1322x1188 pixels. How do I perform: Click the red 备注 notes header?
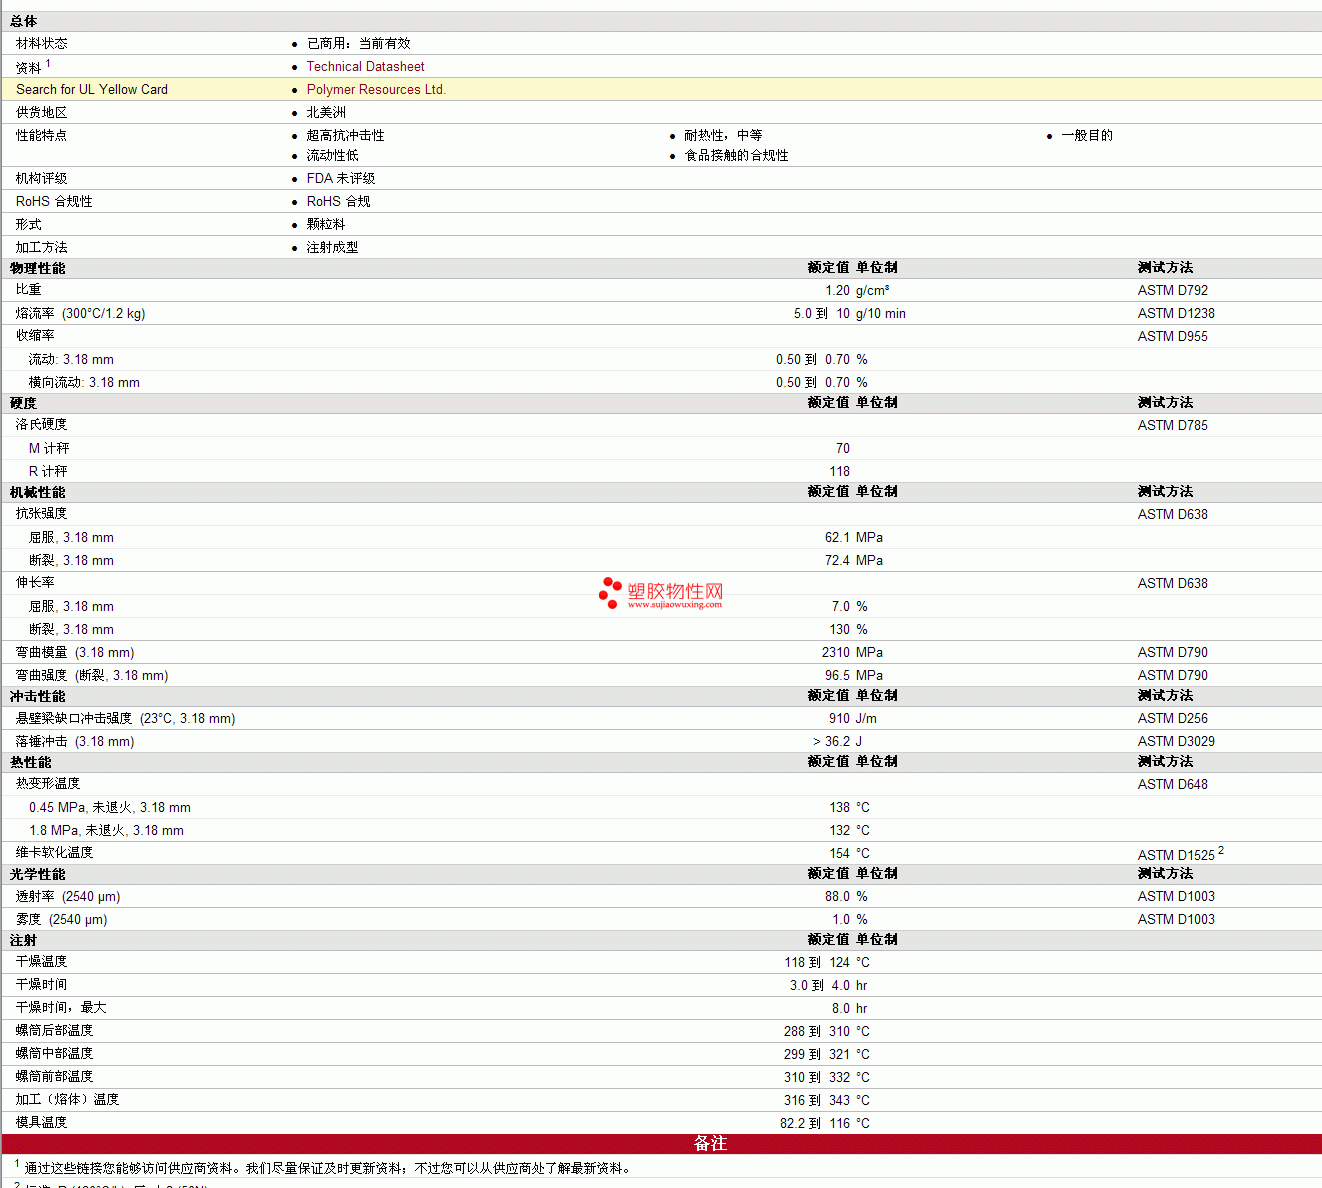click(x=661, y=1144)
